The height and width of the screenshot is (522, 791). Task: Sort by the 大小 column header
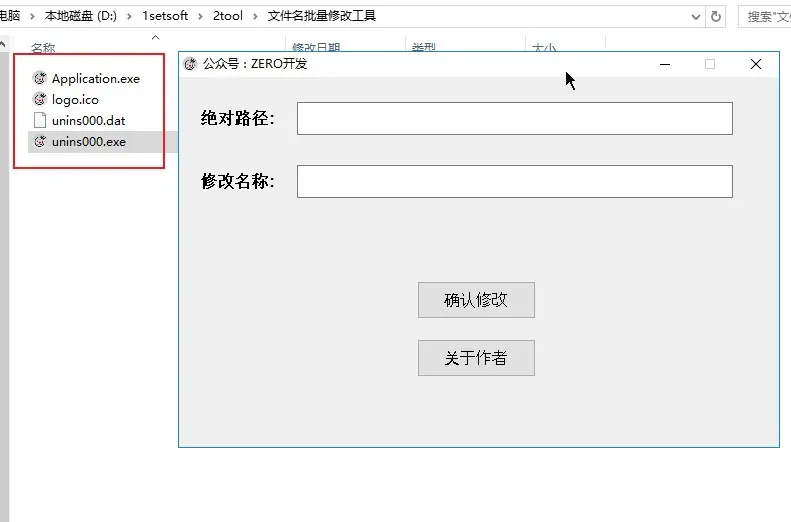(x=544, y=47)
